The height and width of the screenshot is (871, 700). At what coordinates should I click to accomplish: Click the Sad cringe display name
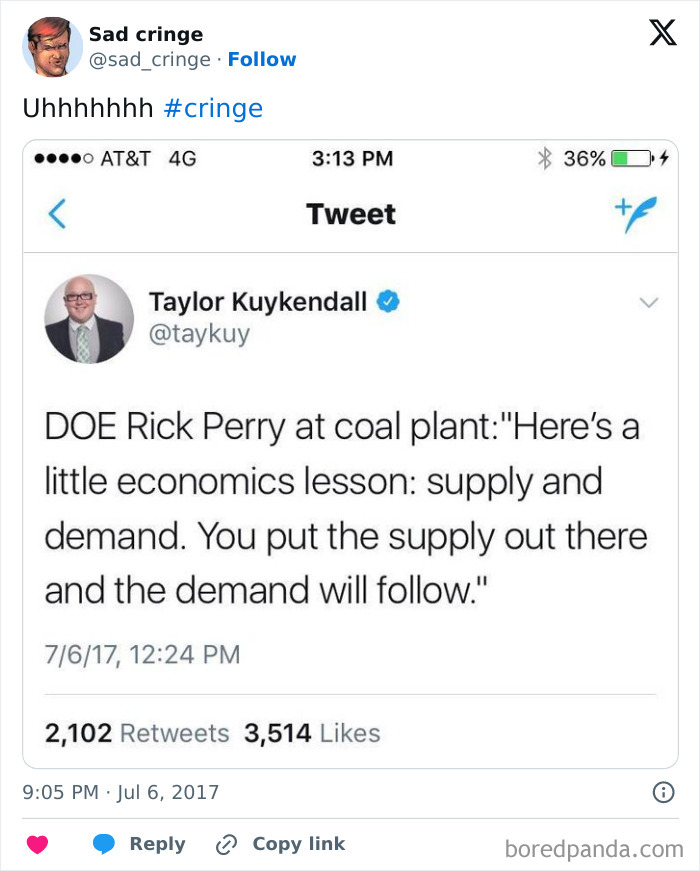tap(146, 34)
